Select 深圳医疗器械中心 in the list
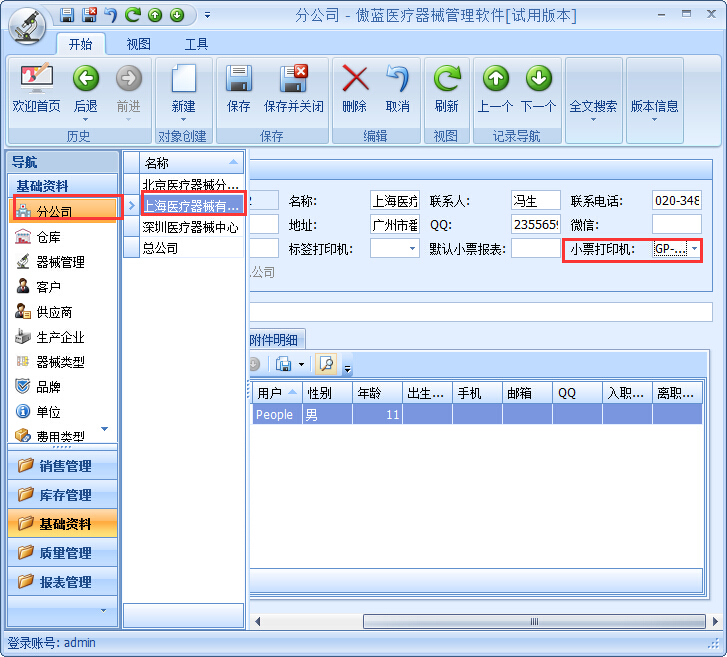The width and height of the screenshot is (727, 657). click(190, 227)
